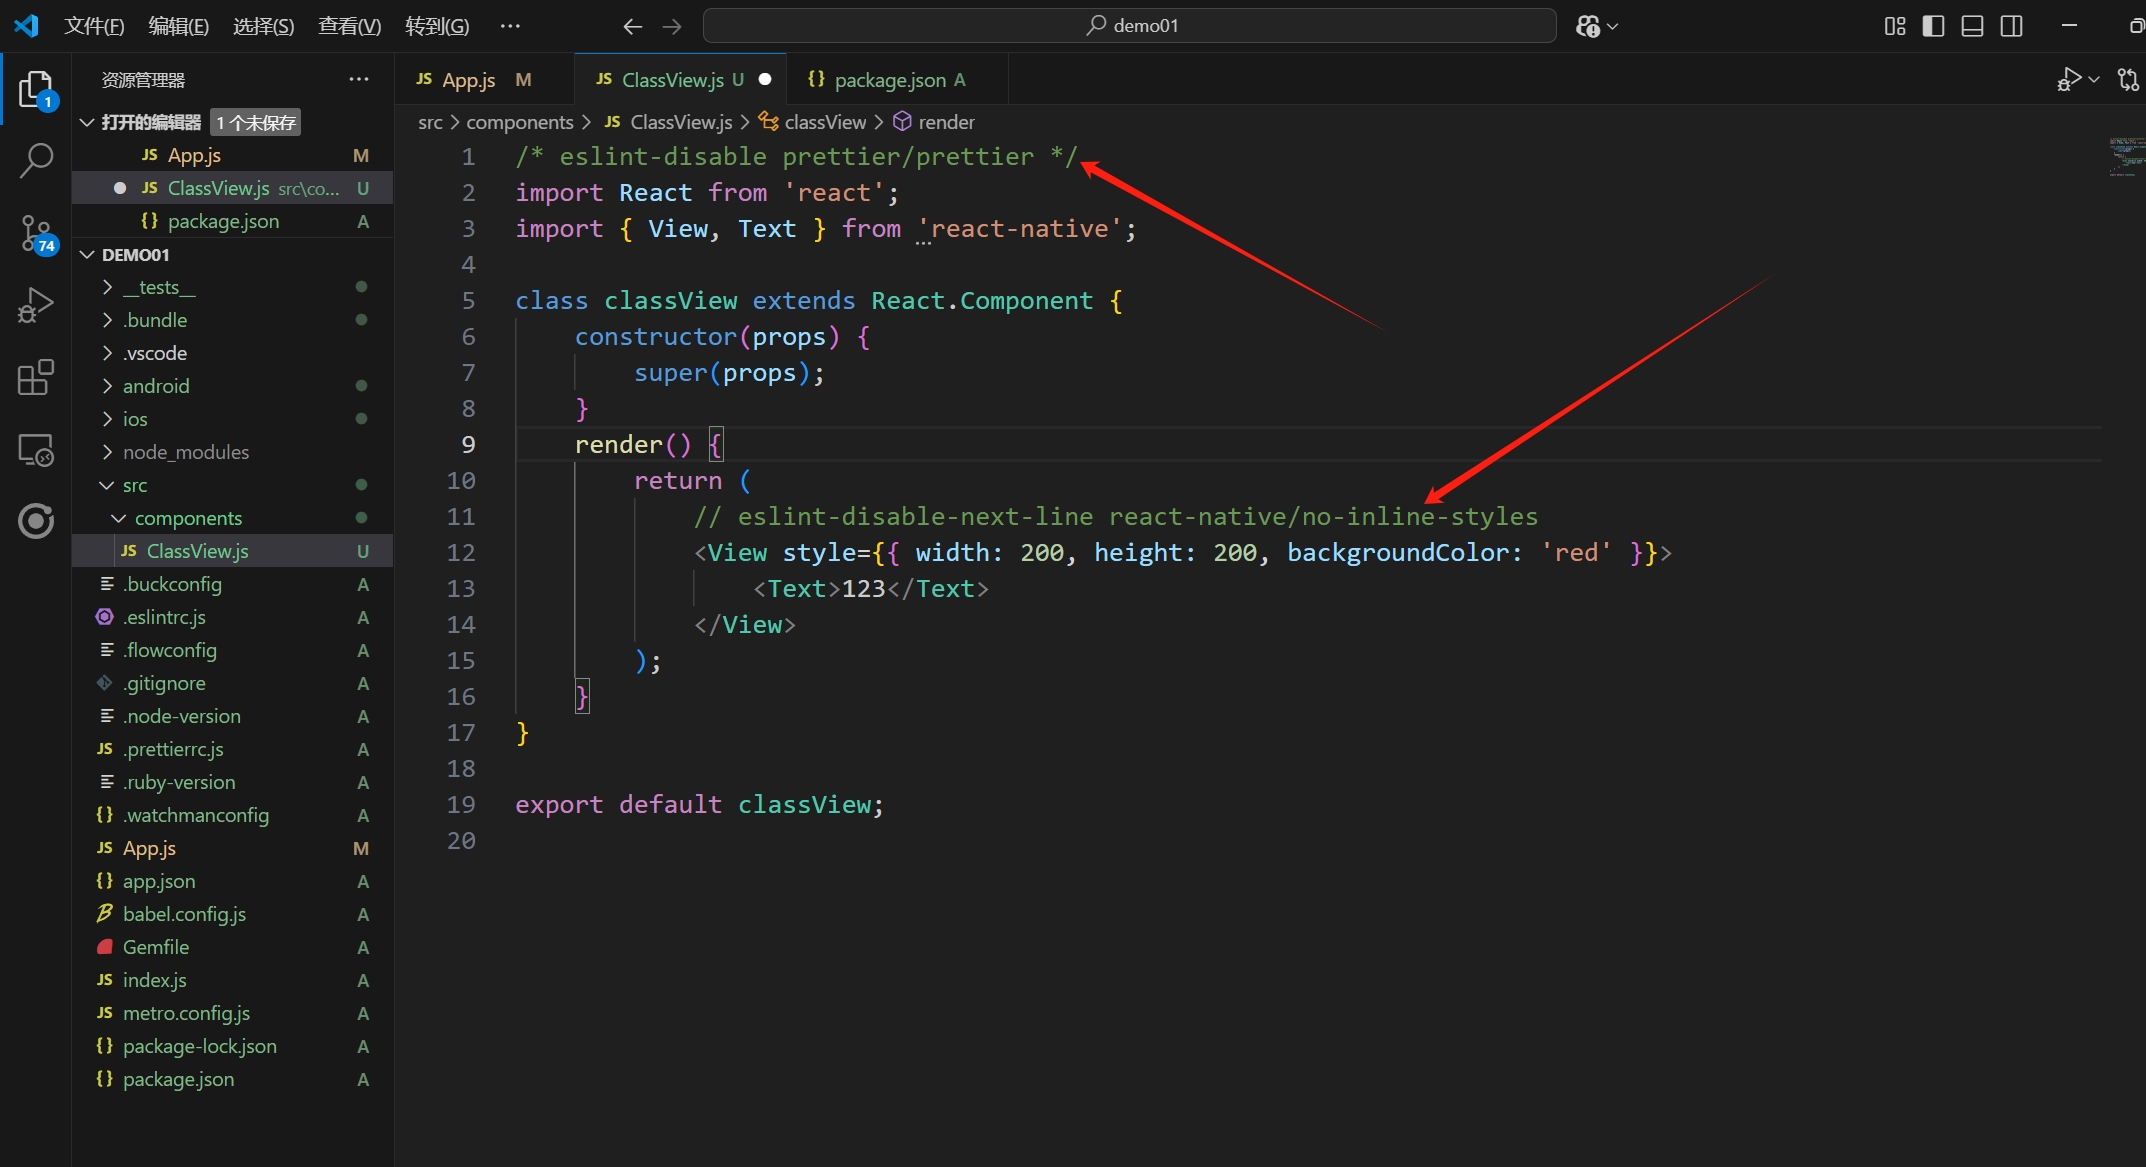Open Source Control view with 74 badge
The width and height of the screenshot is (2146, 1167).
point(36,234)
